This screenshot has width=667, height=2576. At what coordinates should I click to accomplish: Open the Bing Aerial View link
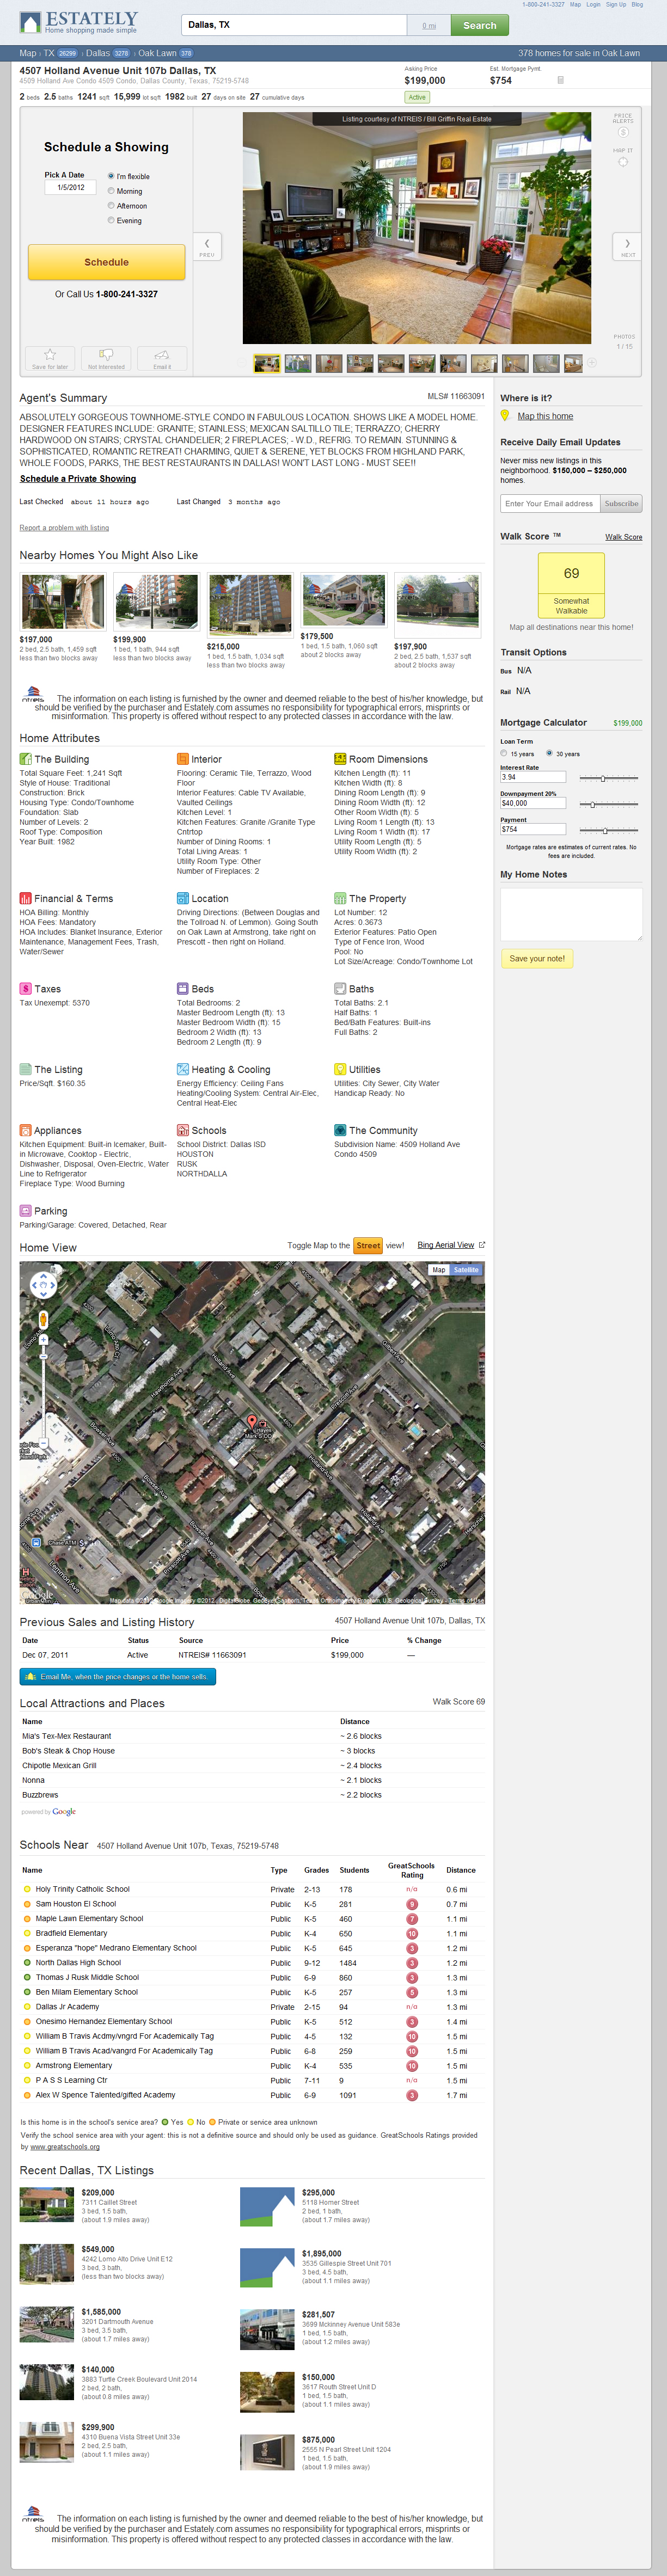tap(446, 1245)
